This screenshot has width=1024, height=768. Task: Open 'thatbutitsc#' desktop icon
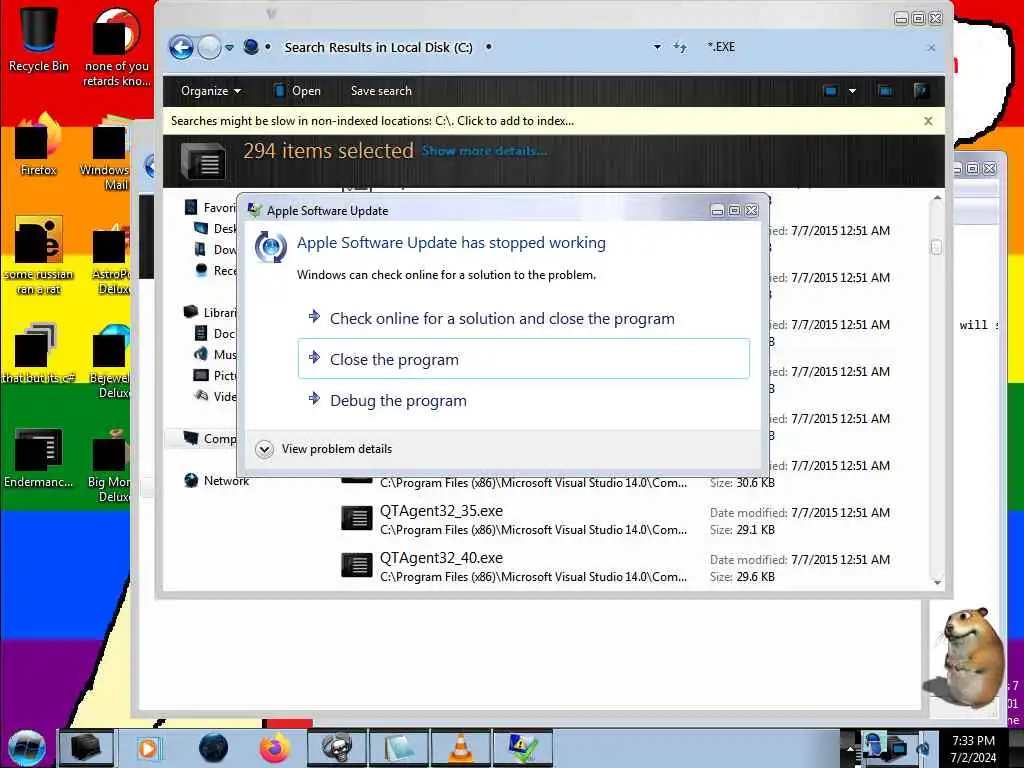click(x=39, y=353)
